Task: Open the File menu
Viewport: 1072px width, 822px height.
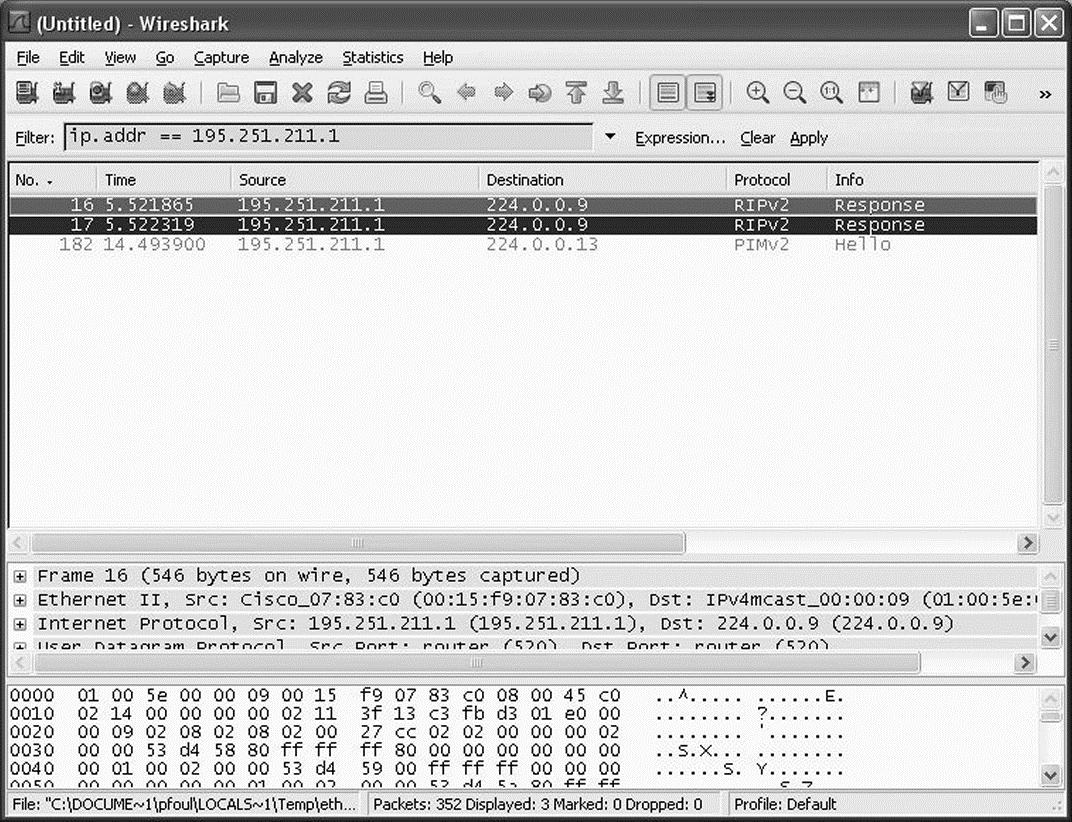Action: [x=28, y=57]
